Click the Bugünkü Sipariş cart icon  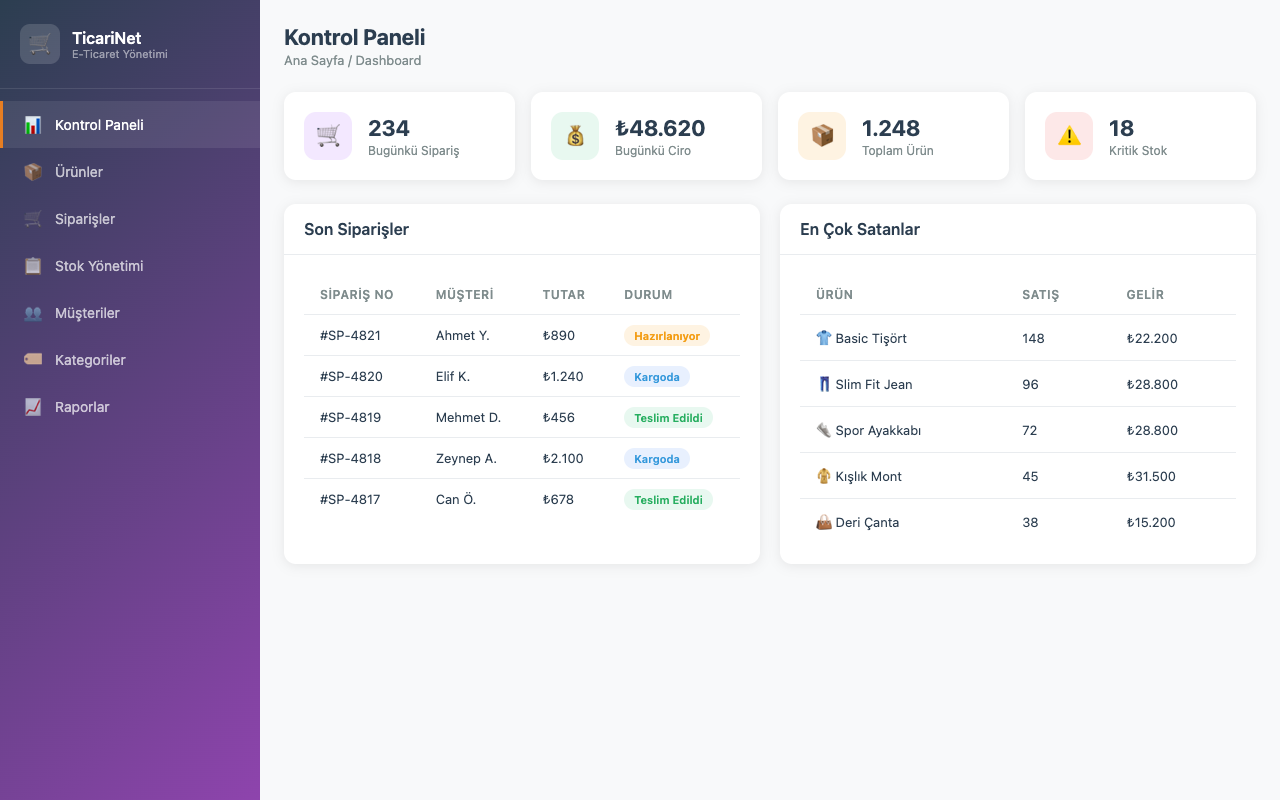328,136
